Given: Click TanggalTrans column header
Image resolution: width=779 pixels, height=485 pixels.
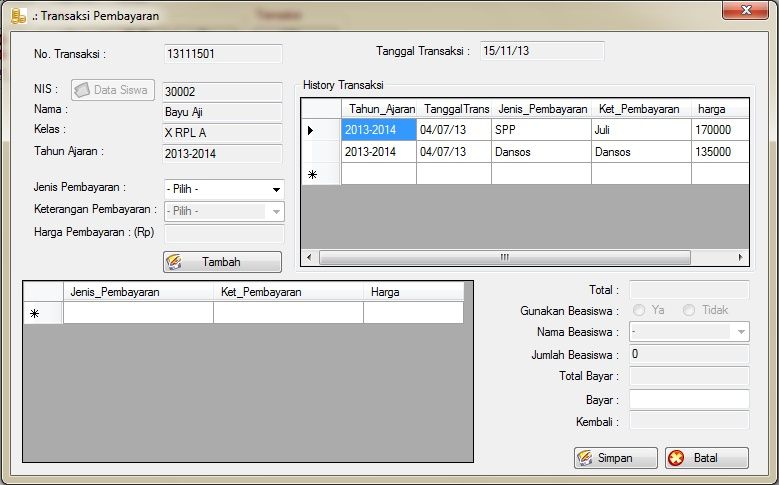Looking at the screenshot, I should point(454,109).
